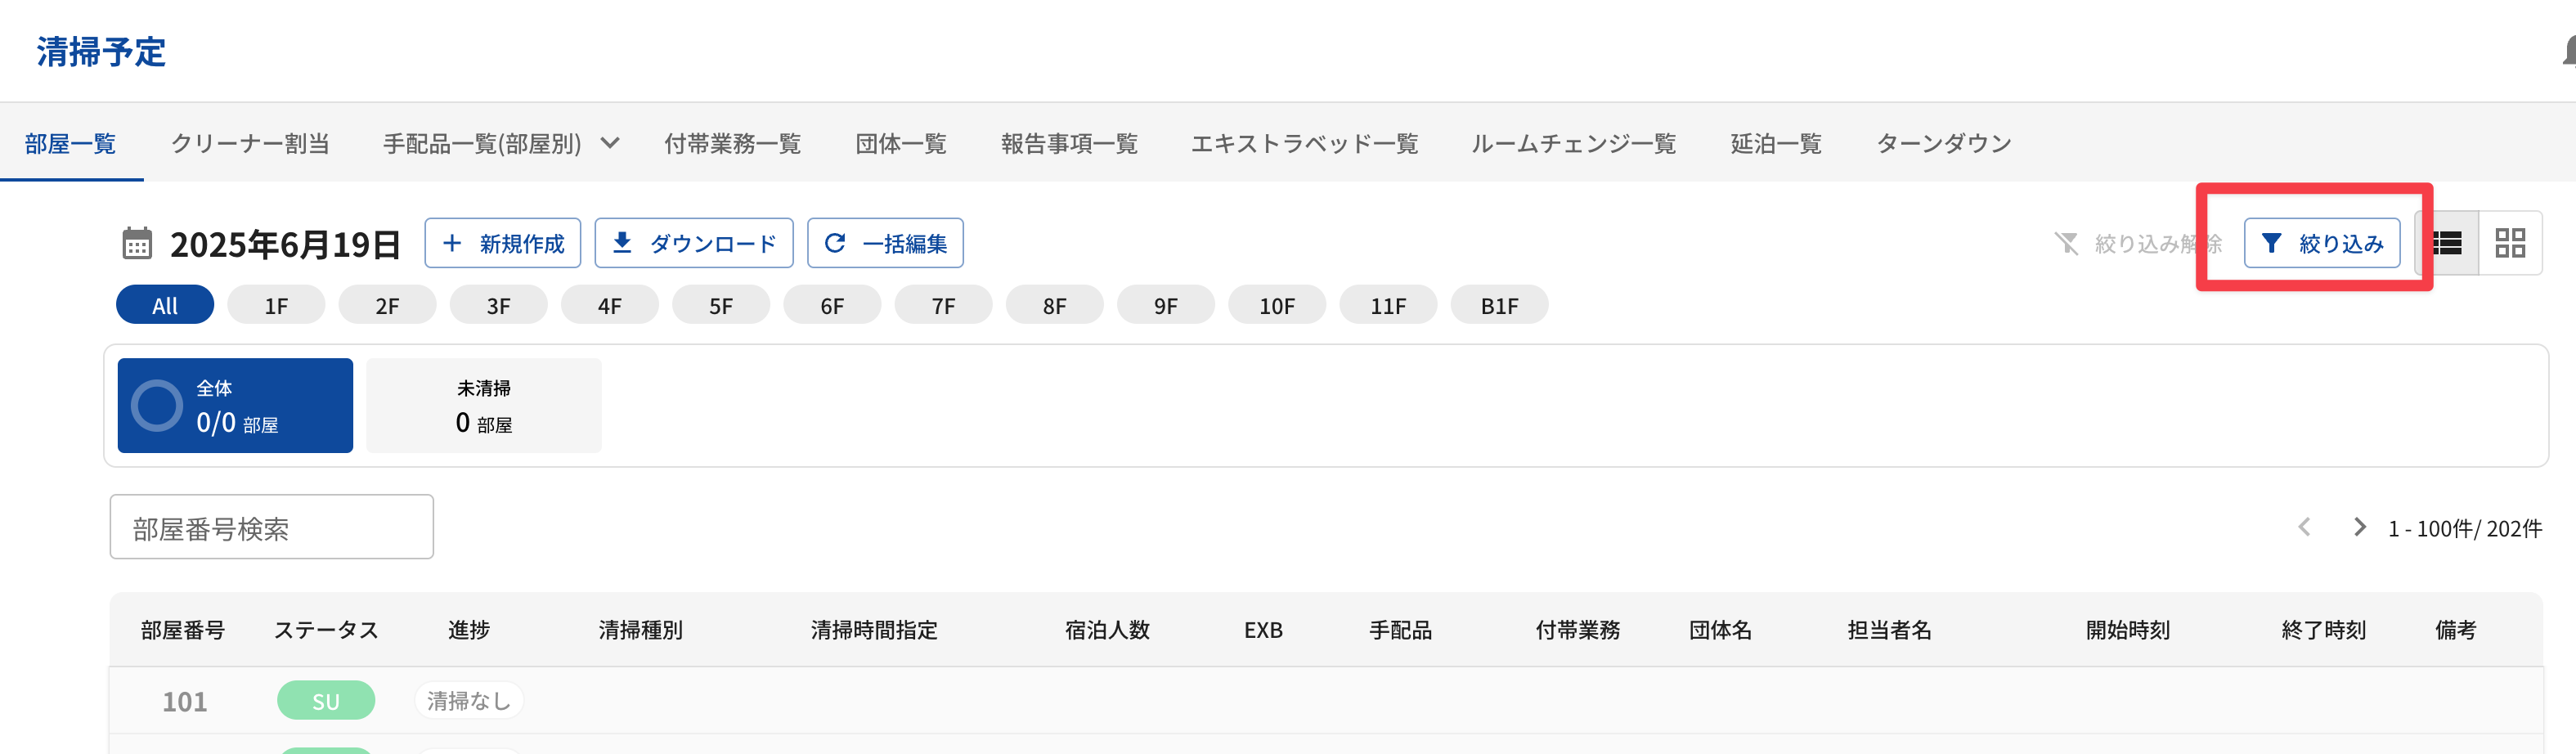Image resolution: width=2576 pixels, height=754 pixels.
Task: Expand the 手配品一覧(部屋別) dropdown arrow
Action: pyautogui.click(x=610, y=143)
